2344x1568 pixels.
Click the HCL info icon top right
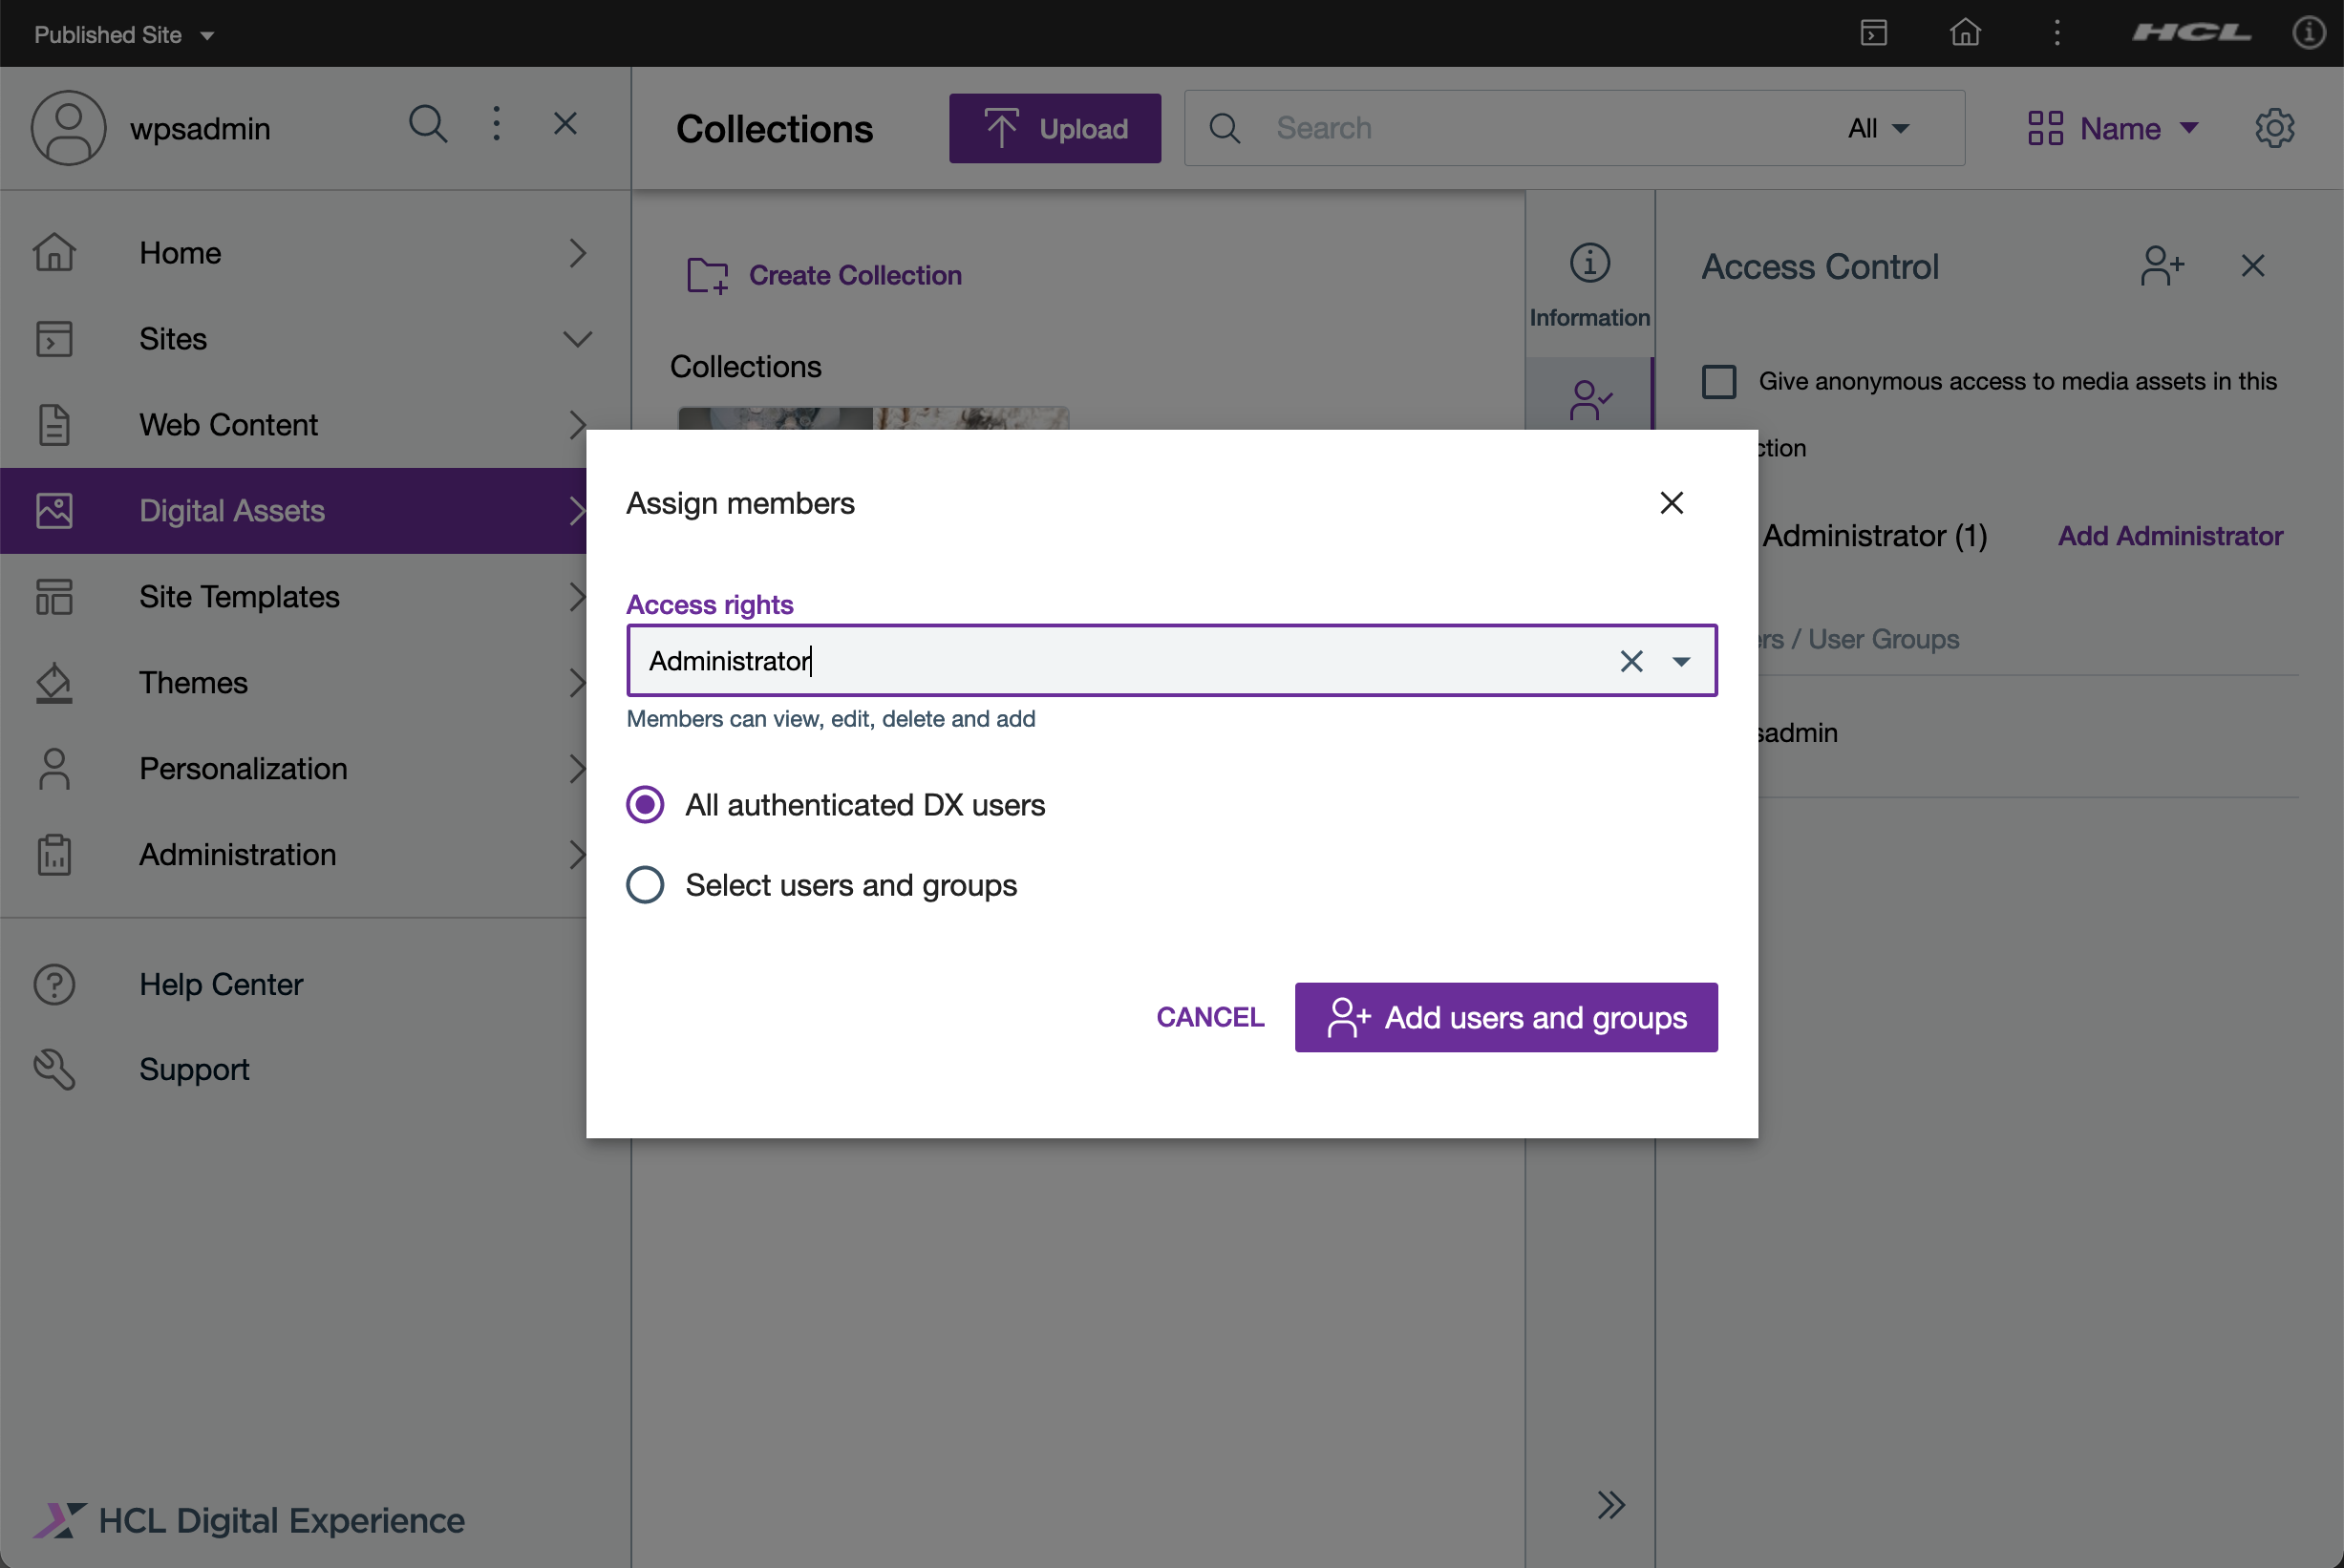[x=2308, y=33]
